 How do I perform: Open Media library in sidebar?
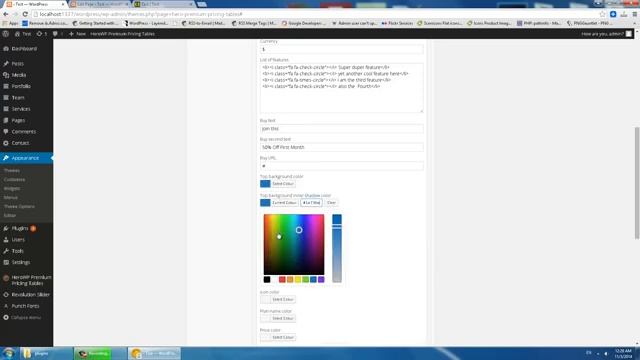18,75
